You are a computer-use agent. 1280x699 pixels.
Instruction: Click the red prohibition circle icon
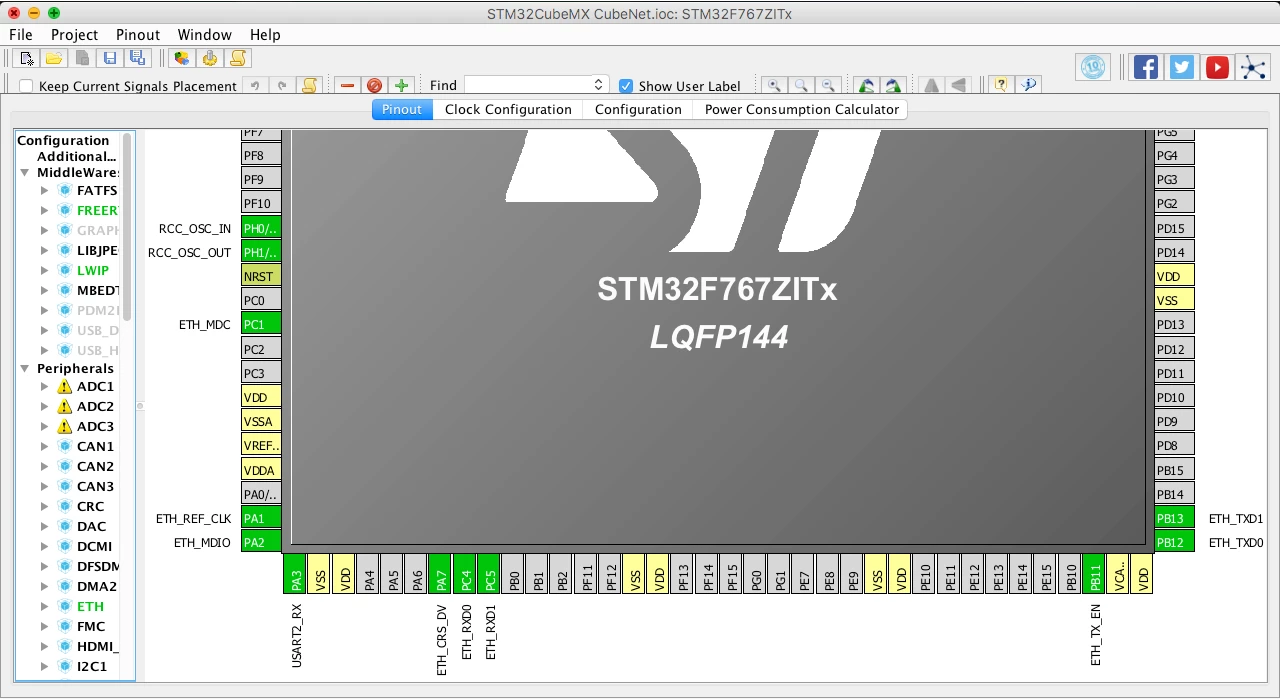point(374,86)
